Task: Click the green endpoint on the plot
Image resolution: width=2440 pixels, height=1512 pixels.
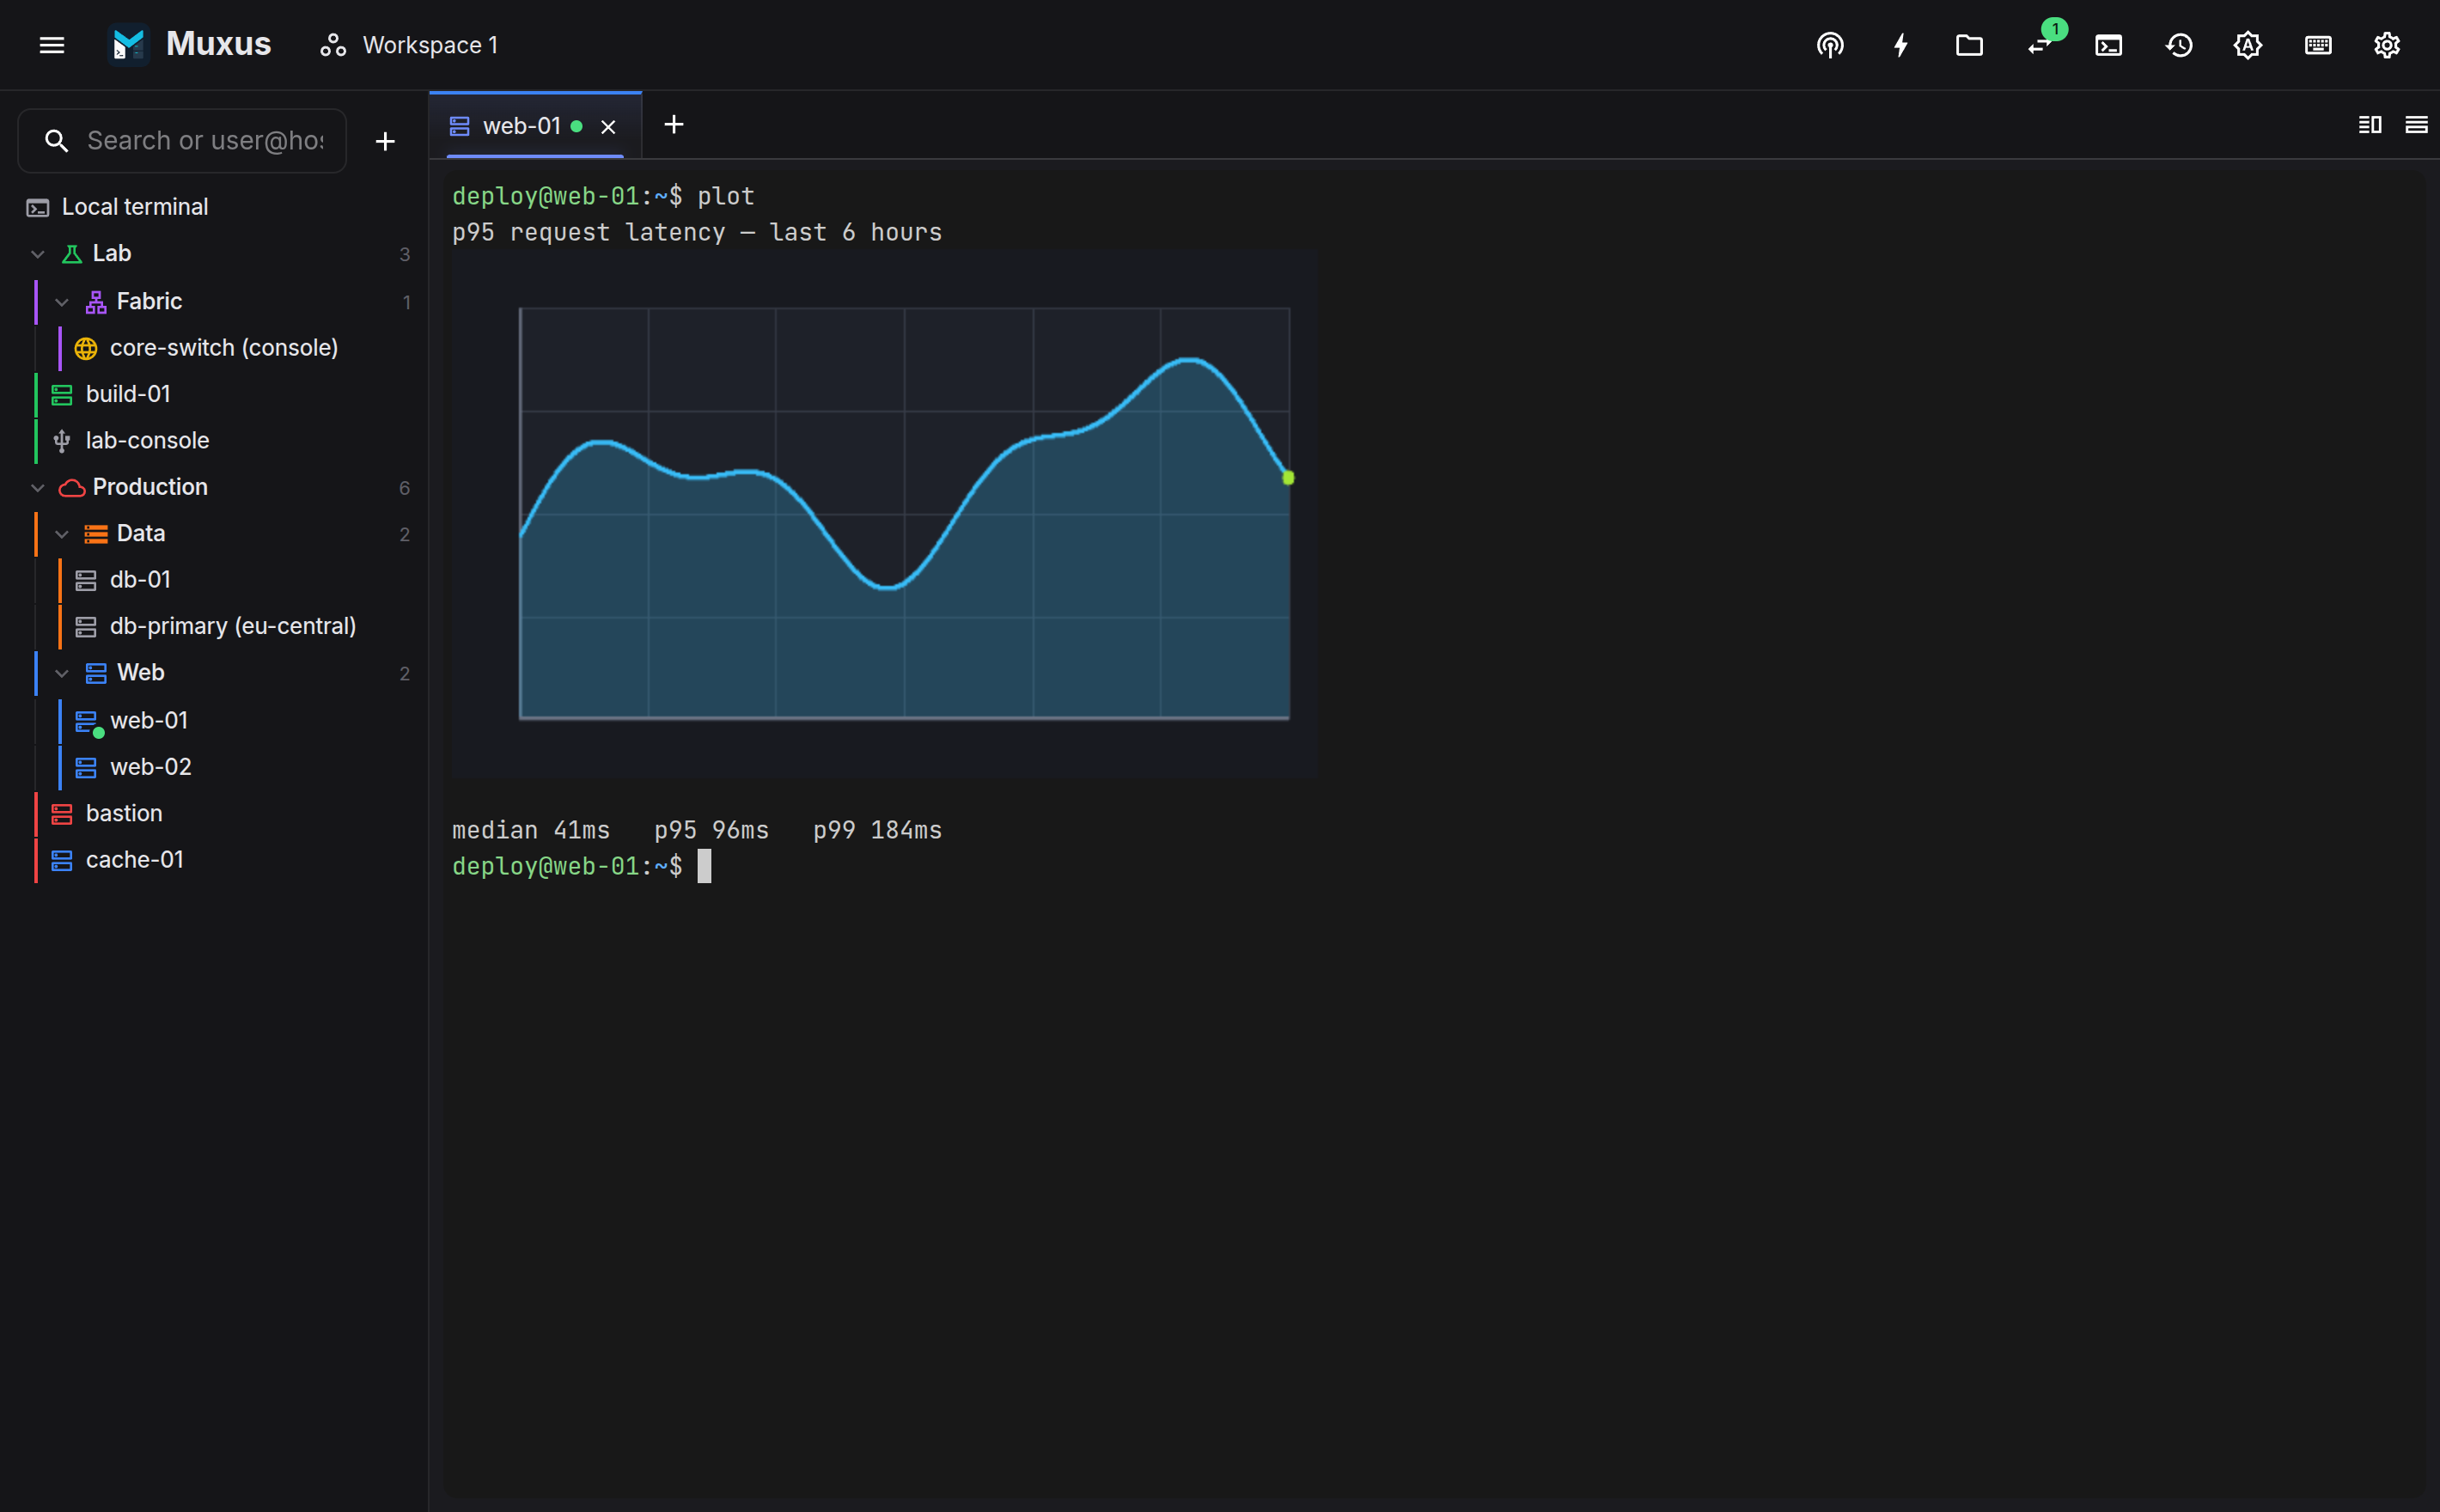Action: pos(1288,478)
